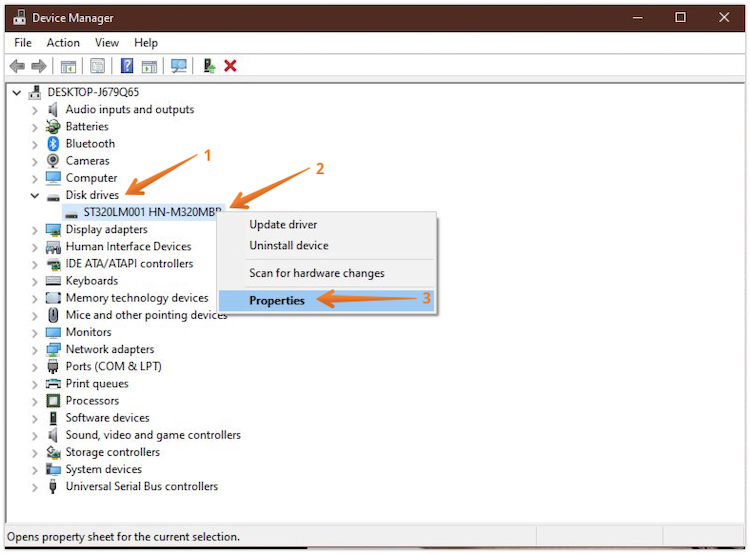Select the DESKTOP-J679Q65 computer name
This screenshot has width=750, height=554.
(x=93, y=92)
